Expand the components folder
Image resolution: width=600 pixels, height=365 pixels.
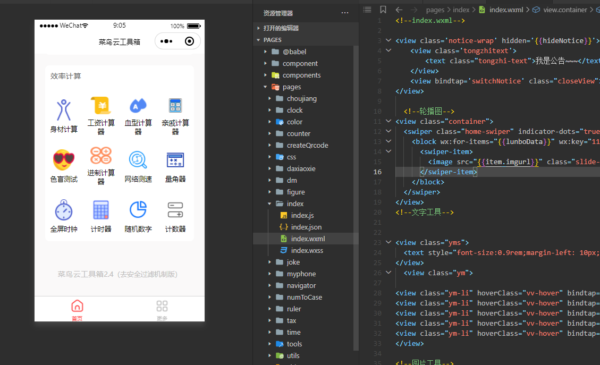[x=266, y=75]
